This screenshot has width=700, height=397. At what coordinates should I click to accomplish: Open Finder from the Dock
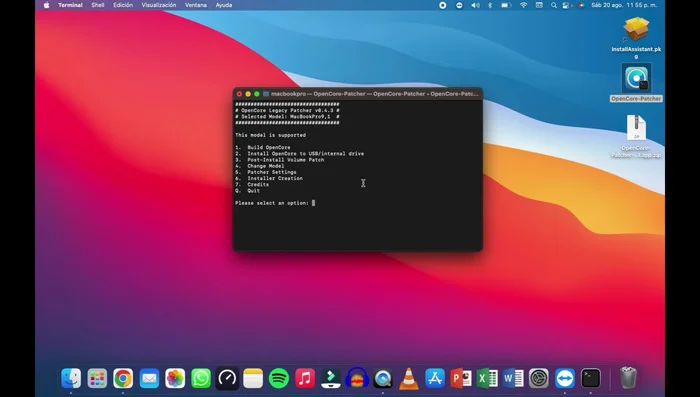[71, 378]
